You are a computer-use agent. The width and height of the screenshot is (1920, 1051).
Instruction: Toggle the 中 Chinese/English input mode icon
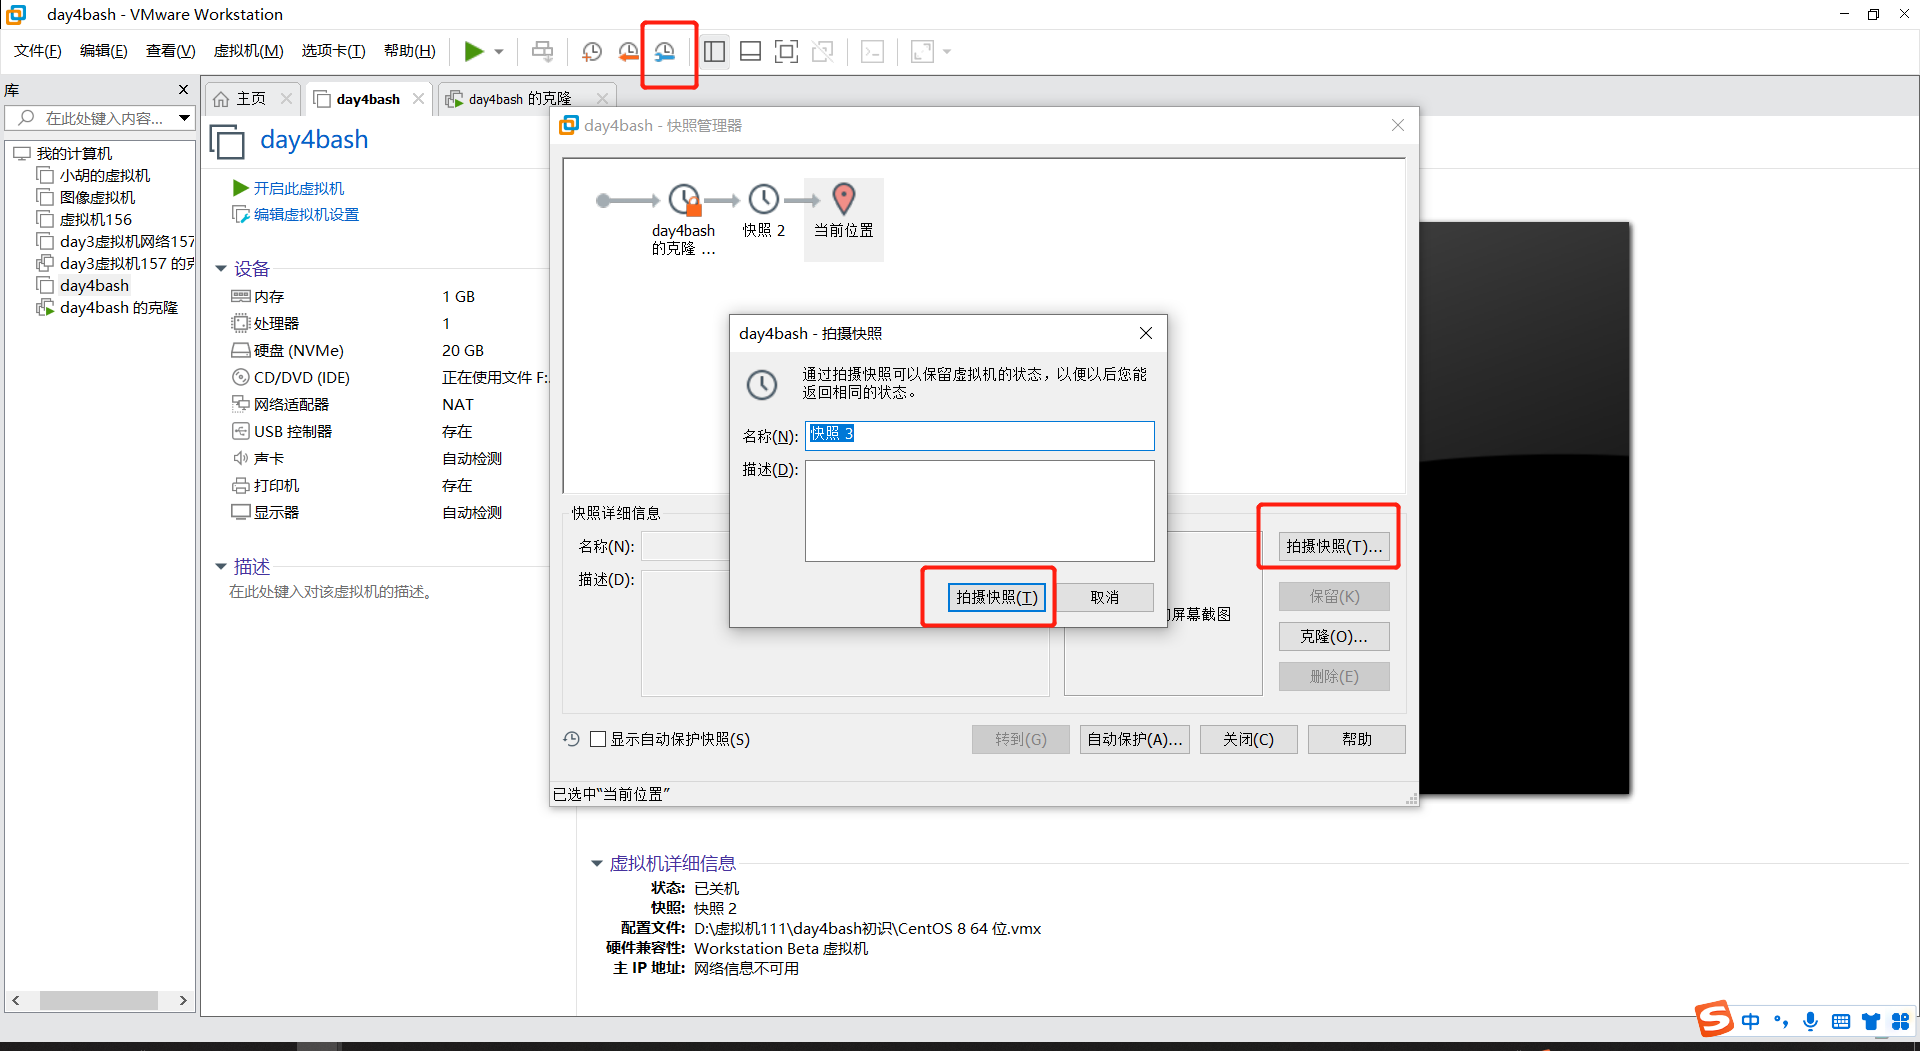[x=1750, y=1021]
